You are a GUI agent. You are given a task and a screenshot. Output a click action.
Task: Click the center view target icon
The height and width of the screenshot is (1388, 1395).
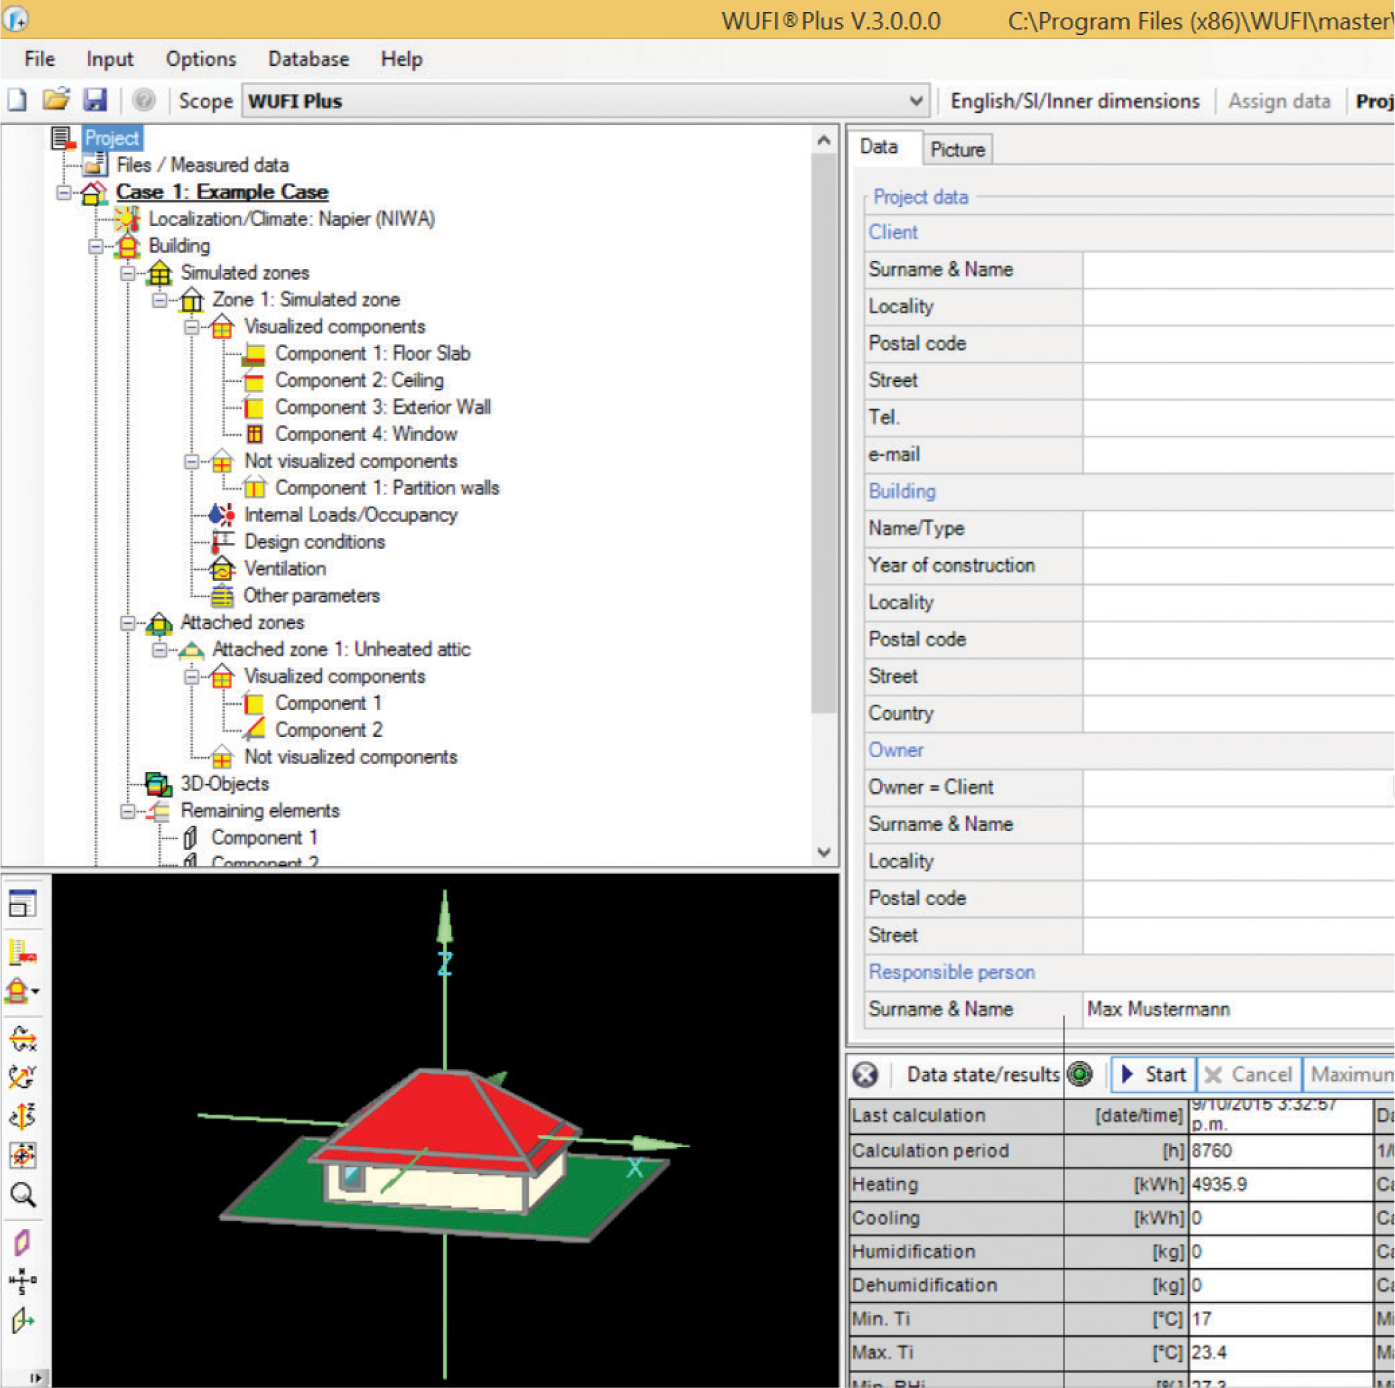[22, 1155]
